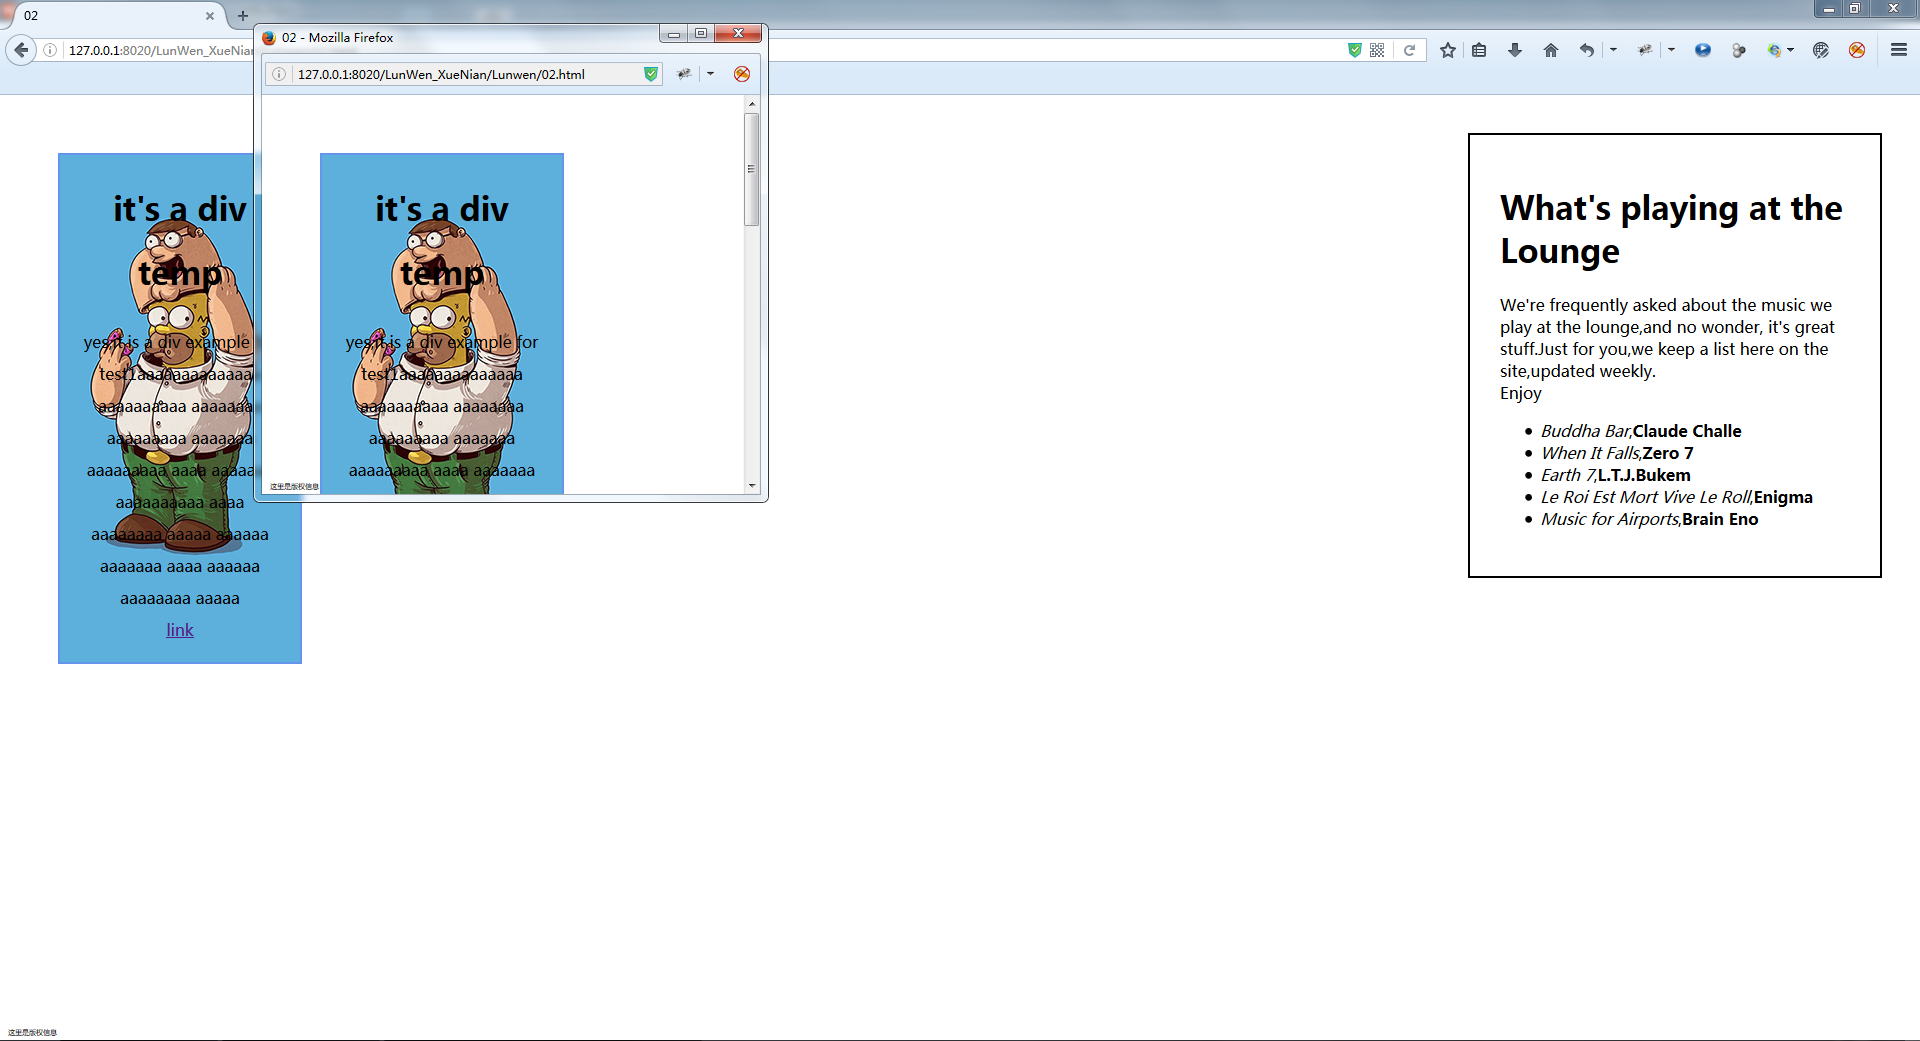Reload page in main Firefox window
The width and height of the screenshot is (1920, 1041).
pos(1409,50)
